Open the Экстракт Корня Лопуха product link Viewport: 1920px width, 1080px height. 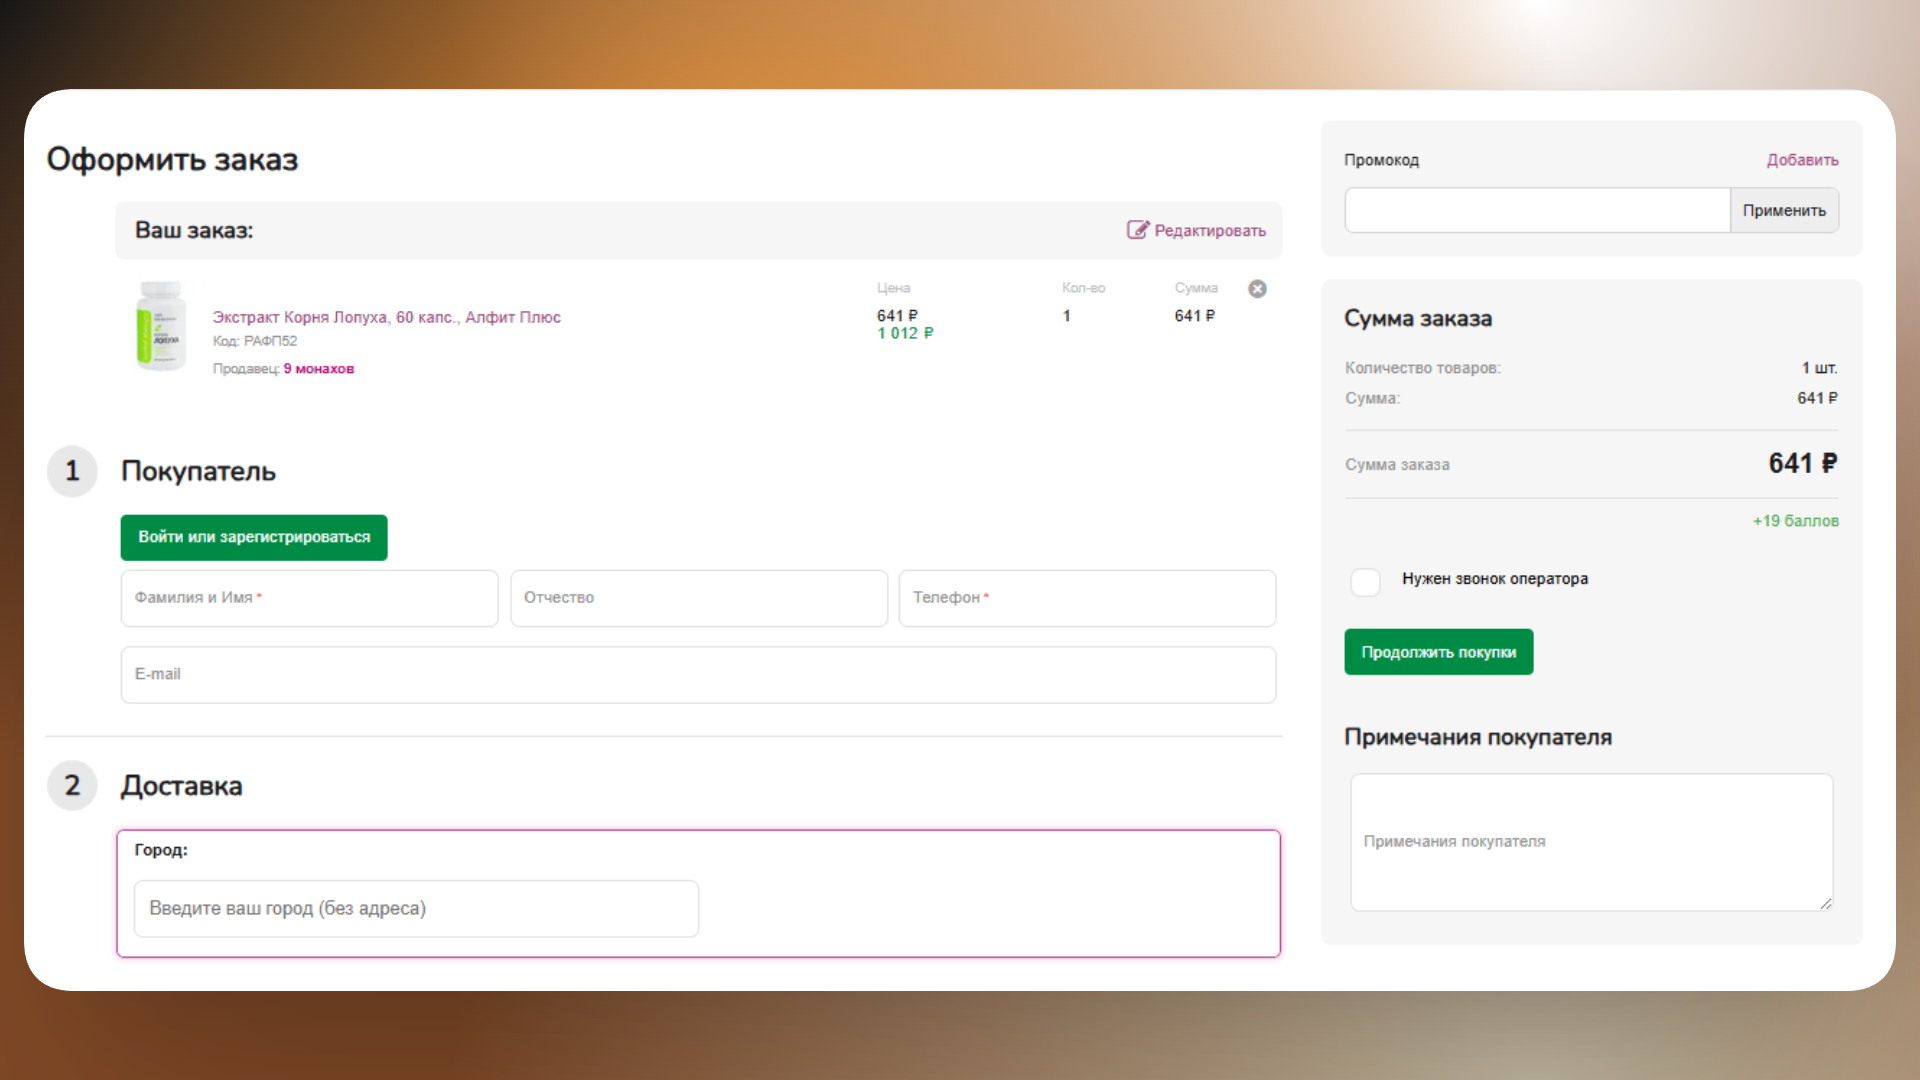tap(386, 317)
